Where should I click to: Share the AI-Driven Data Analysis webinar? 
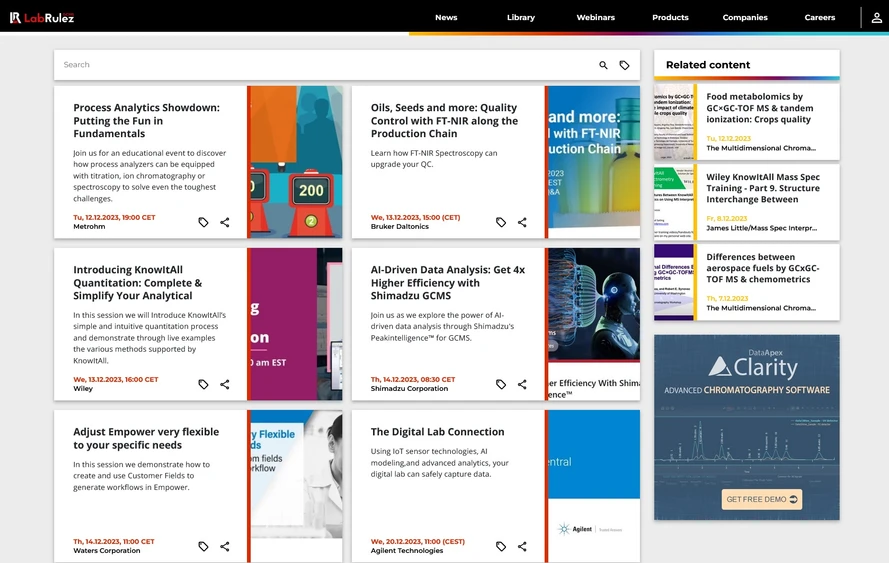tap(522, 384)
